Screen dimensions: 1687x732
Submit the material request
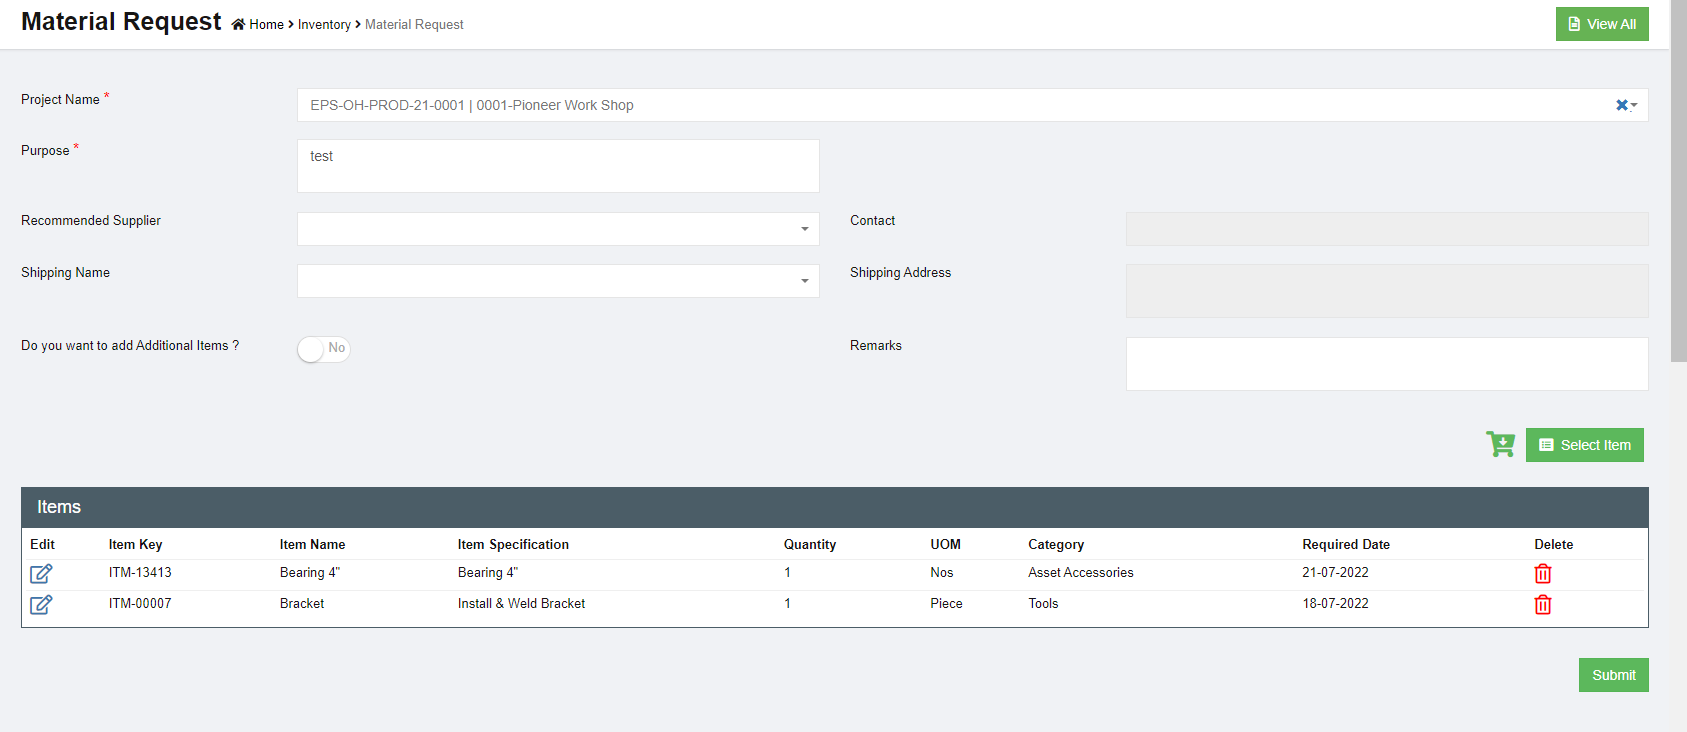pos(1613,675)
